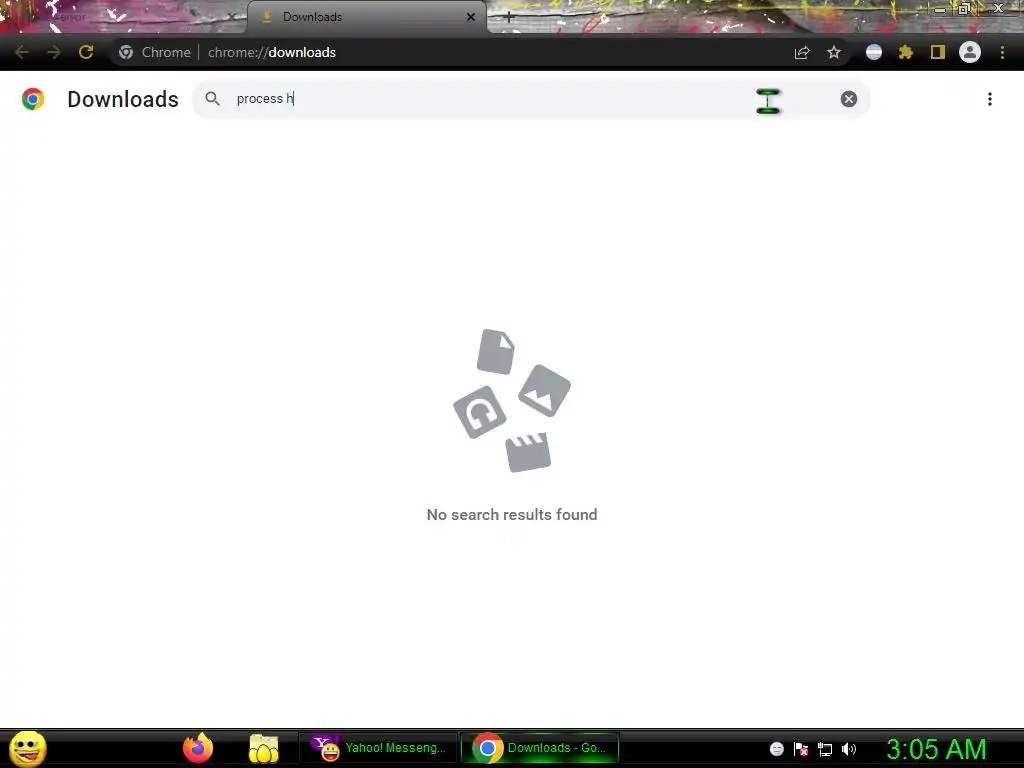This screenshot has width=1024, height=768.
Task: Open the yellow folder taskbar icon
Action: pyautogui.click(x=263, y=748)
